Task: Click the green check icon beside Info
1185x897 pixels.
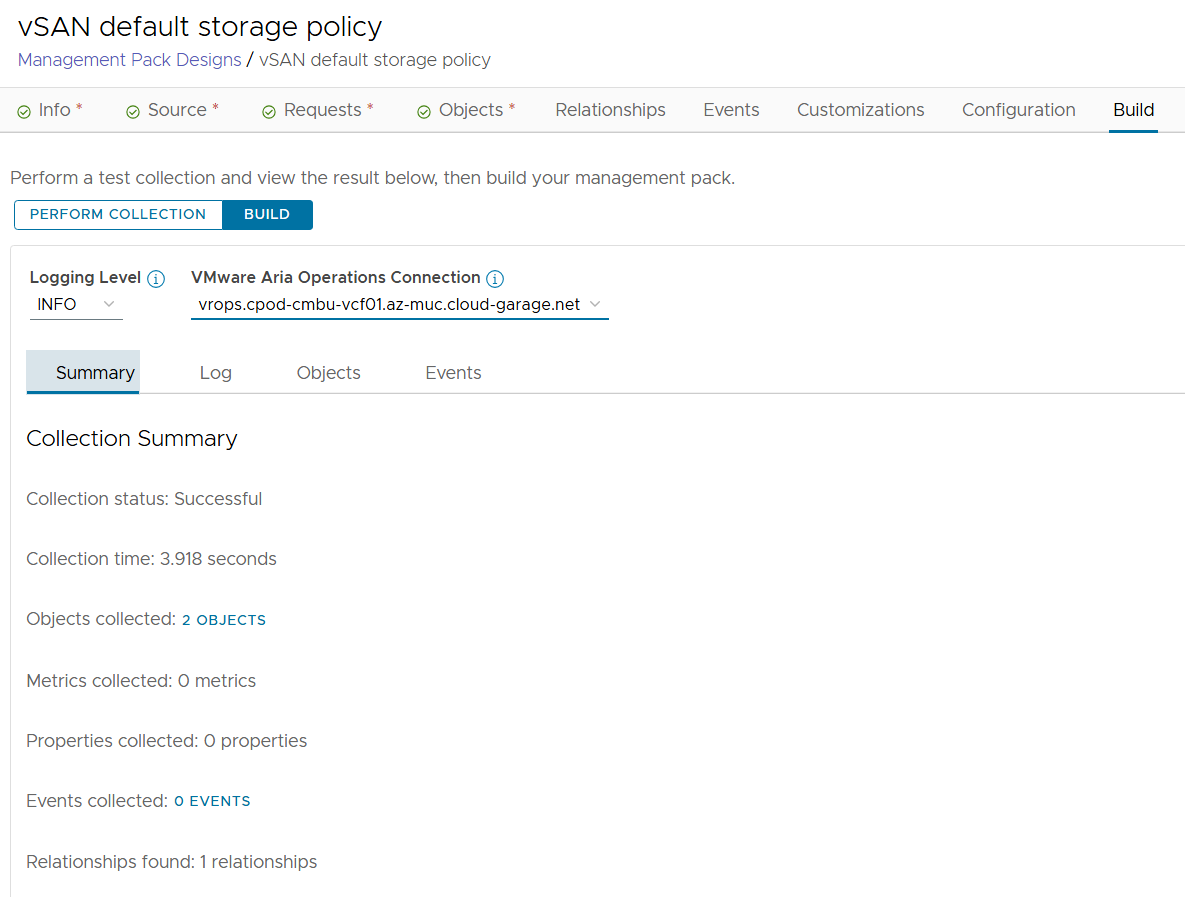Action: click(x=24, y=112)
